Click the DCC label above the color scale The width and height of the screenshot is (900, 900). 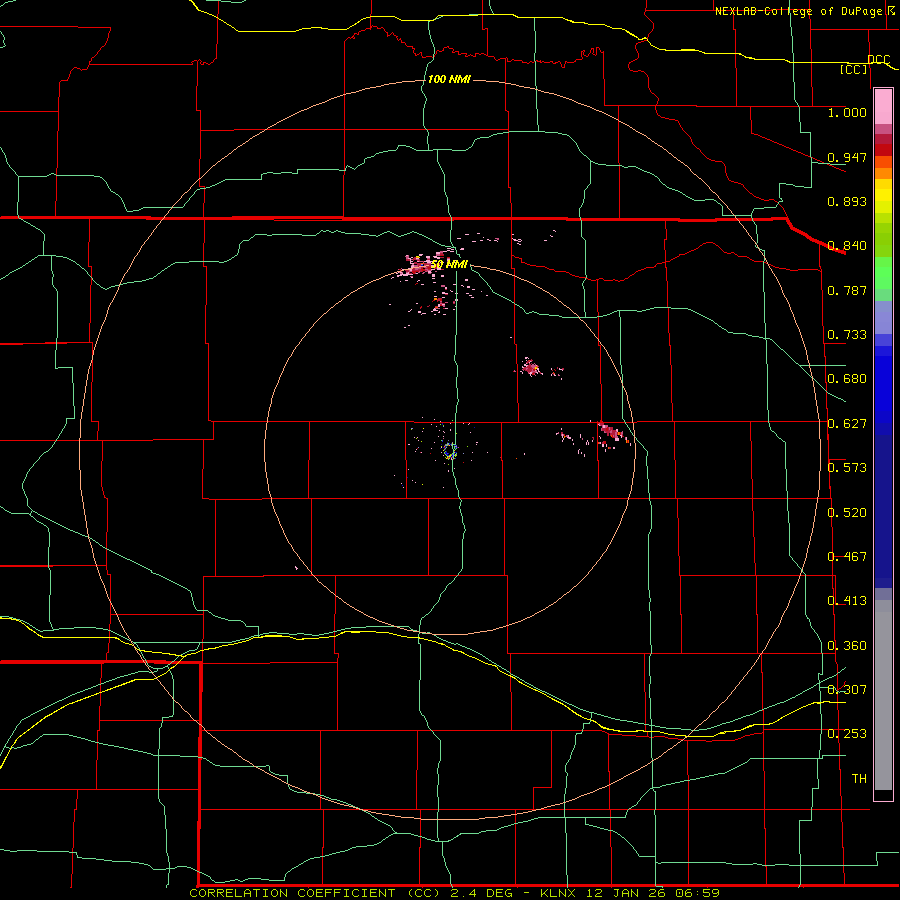pos(879,60)
